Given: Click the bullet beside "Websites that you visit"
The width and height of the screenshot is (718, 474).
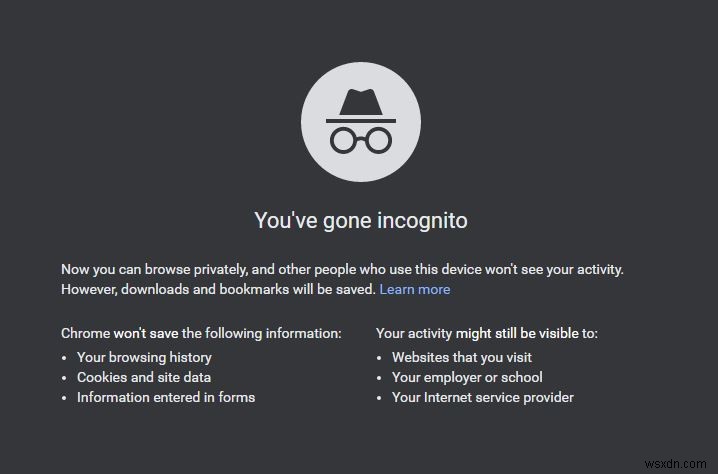Looking at the screenshot, I should click(x=380, y=358).
